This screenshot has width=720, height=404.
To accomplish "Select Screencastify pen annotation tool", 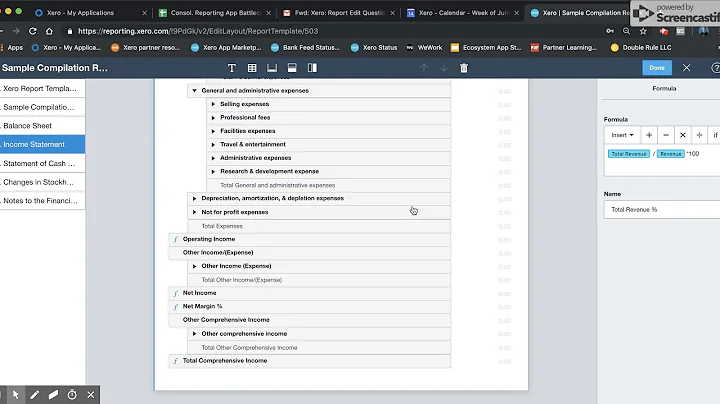I will point(34,395).
